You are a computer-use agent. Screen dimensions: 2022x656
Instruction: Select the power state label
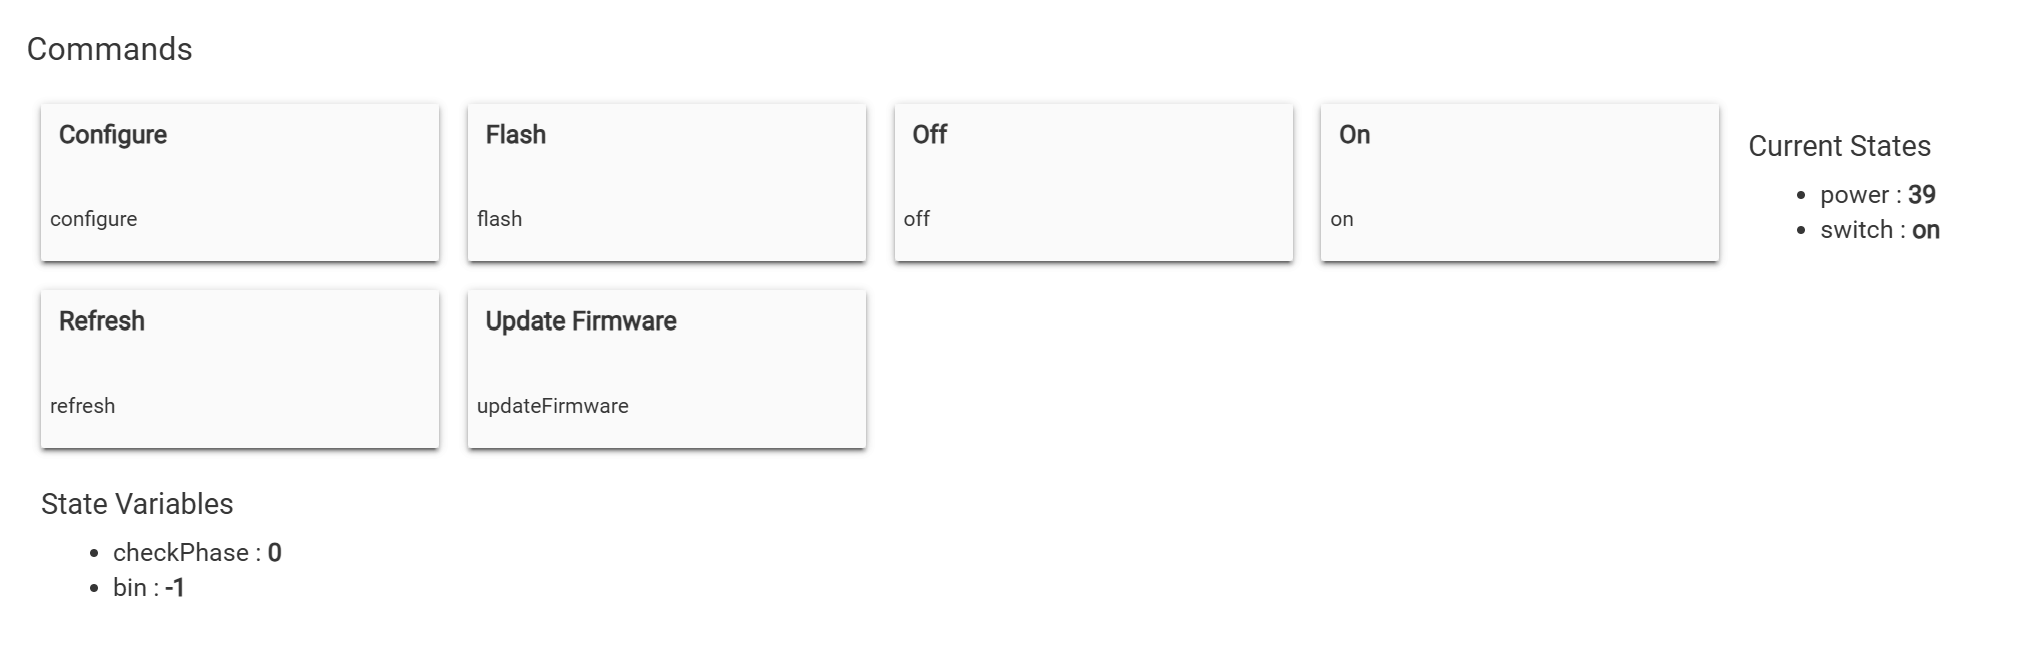(1854, 195)
